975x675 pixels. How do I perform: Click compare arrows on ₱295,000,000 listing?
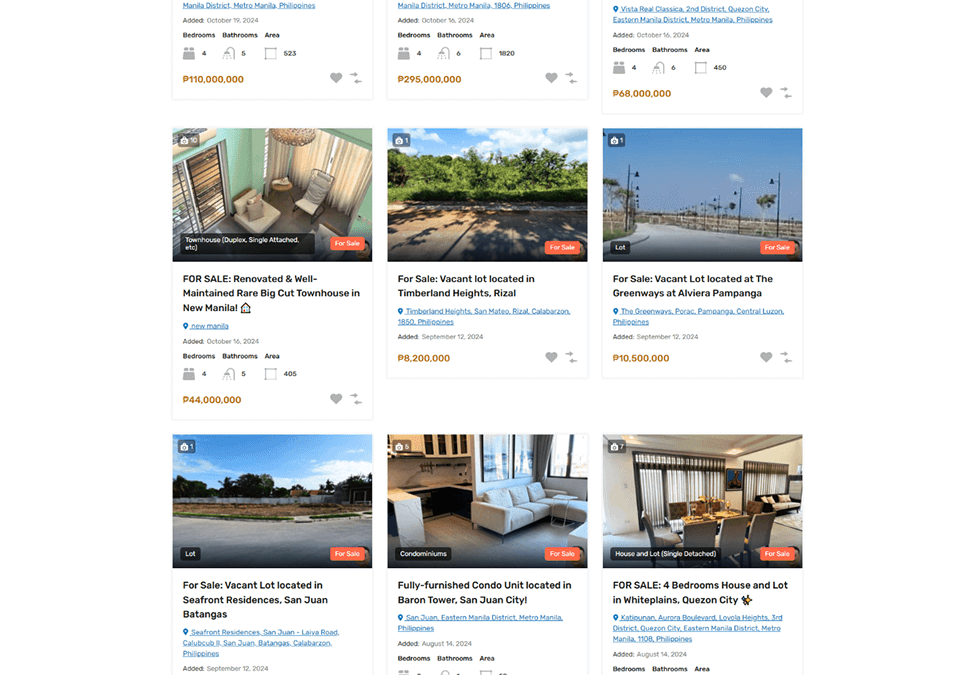[x=571, y=78]
